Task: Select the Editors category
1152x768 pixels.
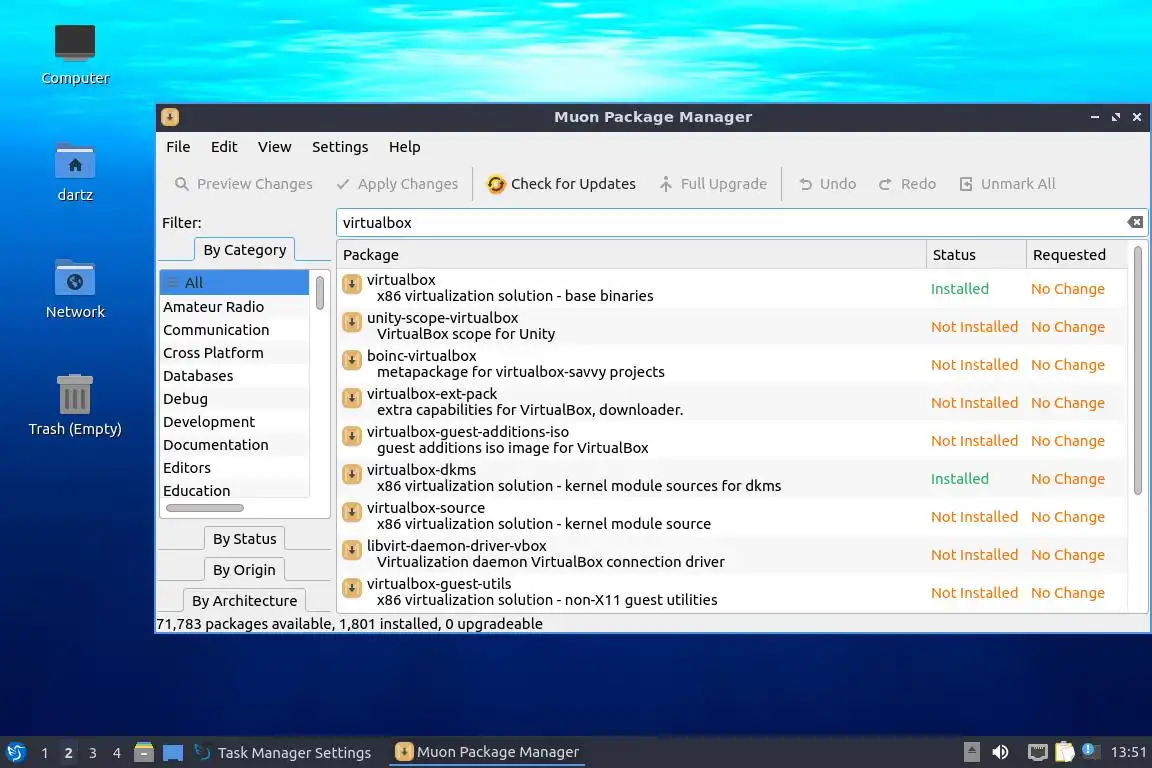Action: click(x=234, y=467)
